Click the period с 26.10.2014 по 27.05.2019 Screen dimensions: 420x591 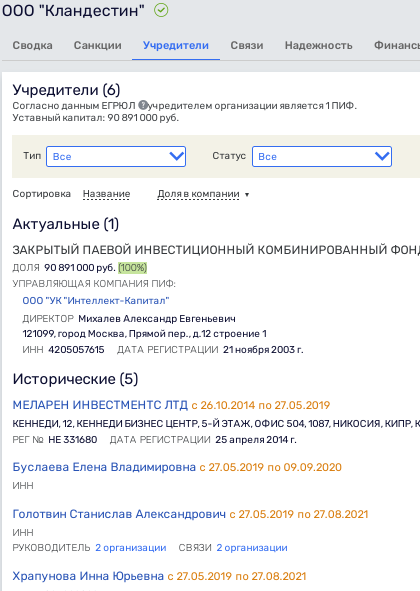[x=261, y=405]
